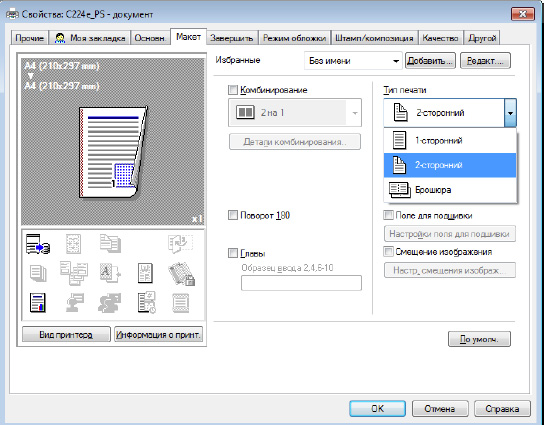This screenshot has width=545, height=425.
Task: Click the page preview thumbnail
Action: point(113,152)
